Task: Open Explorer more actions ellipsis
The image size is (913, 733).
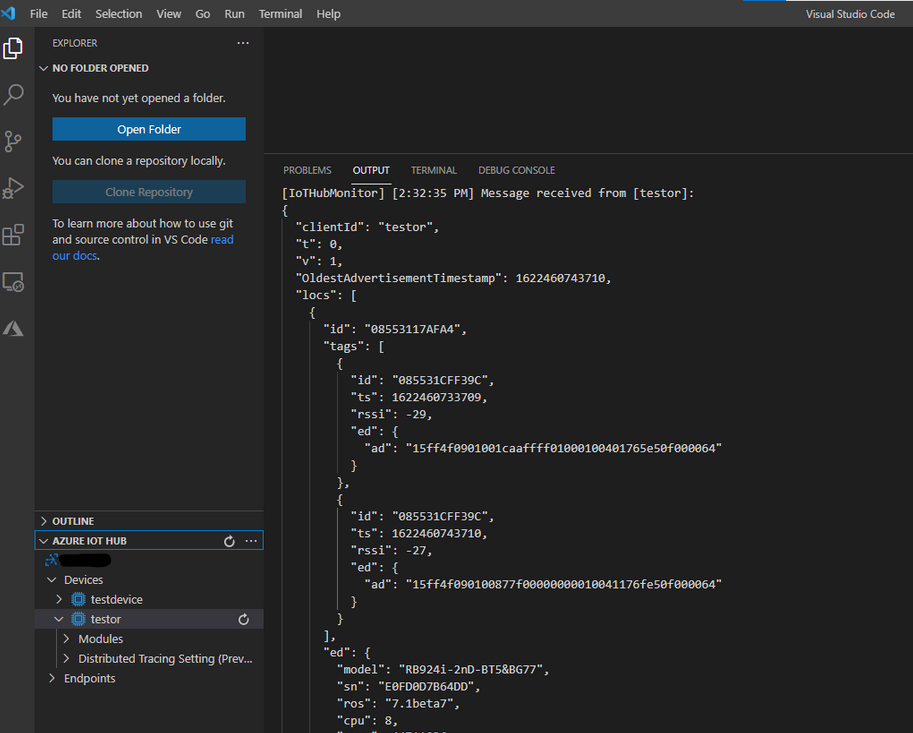Action: pos(243,43)
